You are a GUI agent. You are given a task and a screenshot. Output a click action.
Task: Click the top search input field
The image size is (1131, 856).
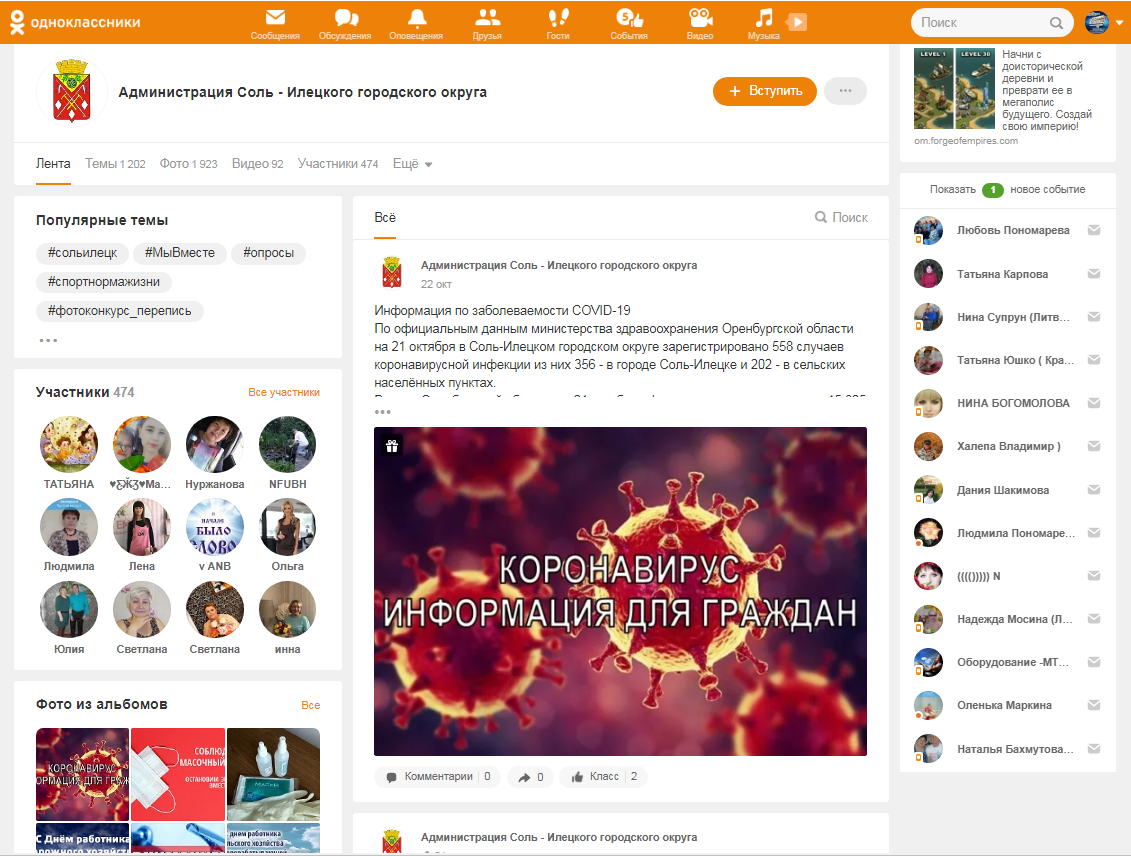coord(980,22)
